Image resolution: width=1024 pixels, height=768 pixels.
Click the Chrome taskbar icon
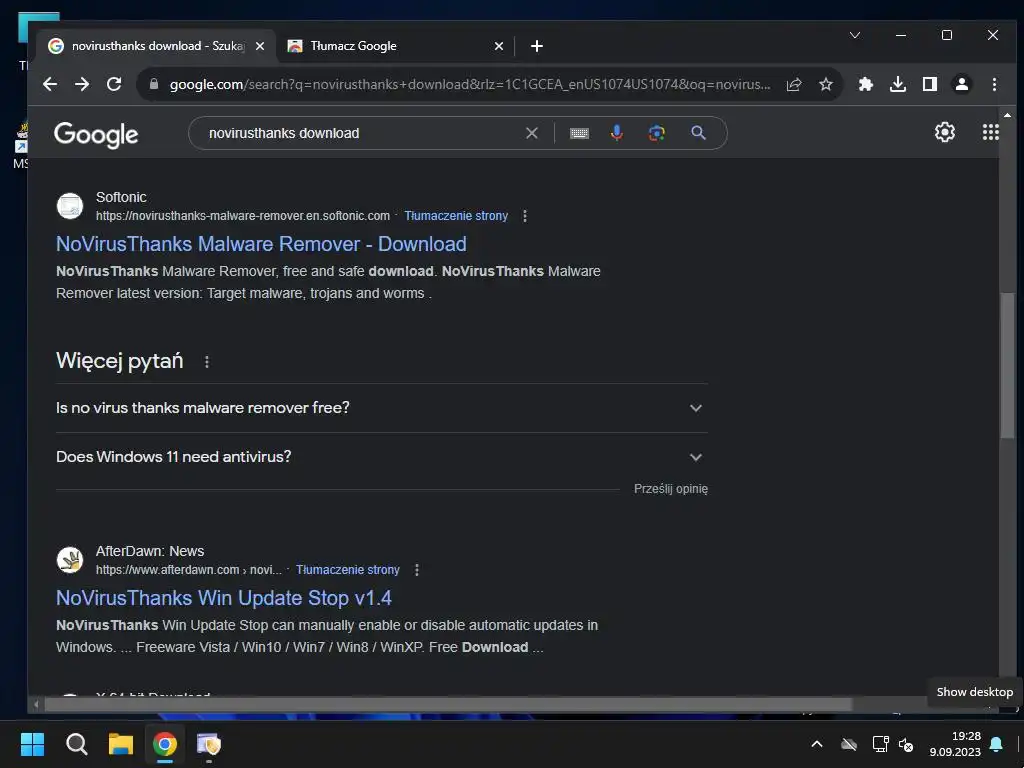point(165,744)
